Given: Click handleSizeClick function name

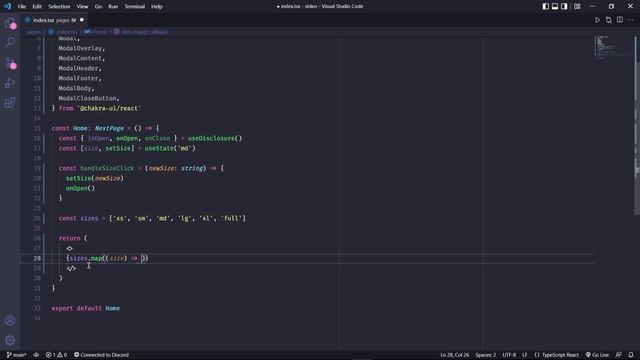Looking at the screenshot, I should pyautogui.click(x=107, y=168).
